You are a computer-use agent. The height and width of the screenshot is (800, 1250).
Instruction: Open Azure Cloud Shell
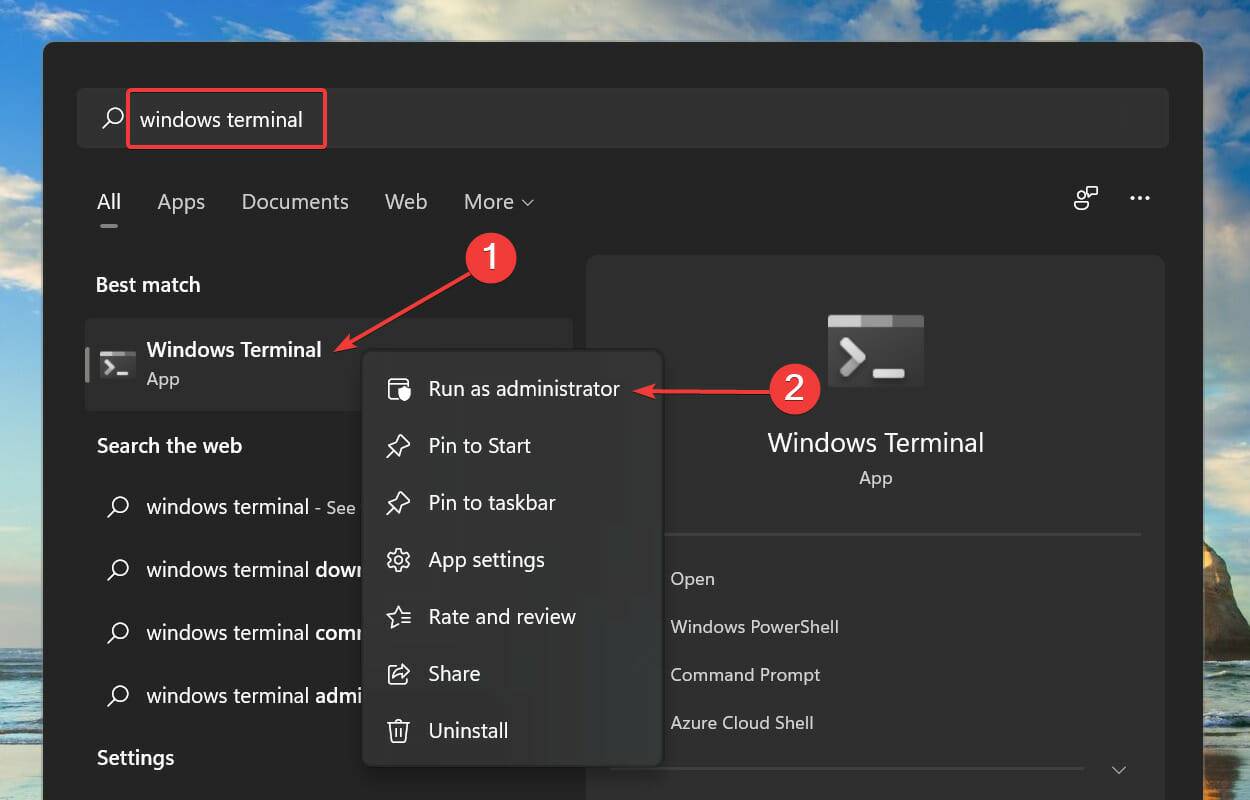pos(742,722)
